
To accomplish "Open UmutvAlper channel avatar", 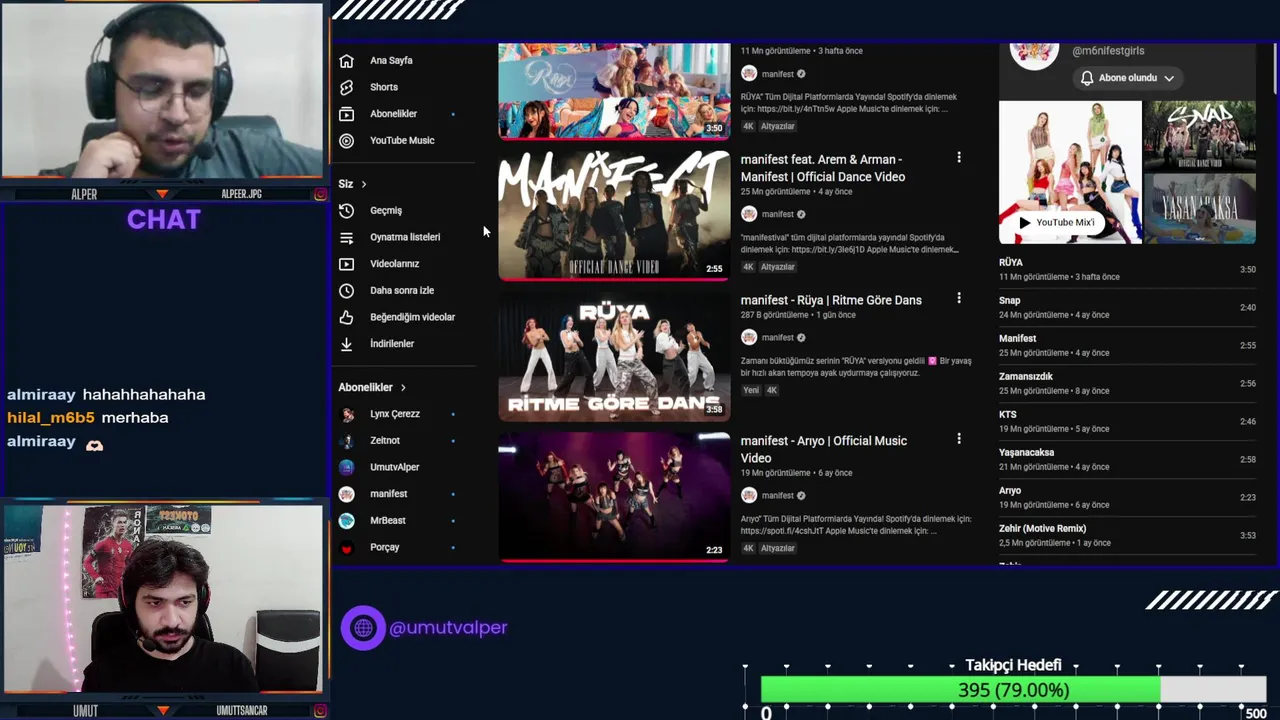I will pos(347,467).
